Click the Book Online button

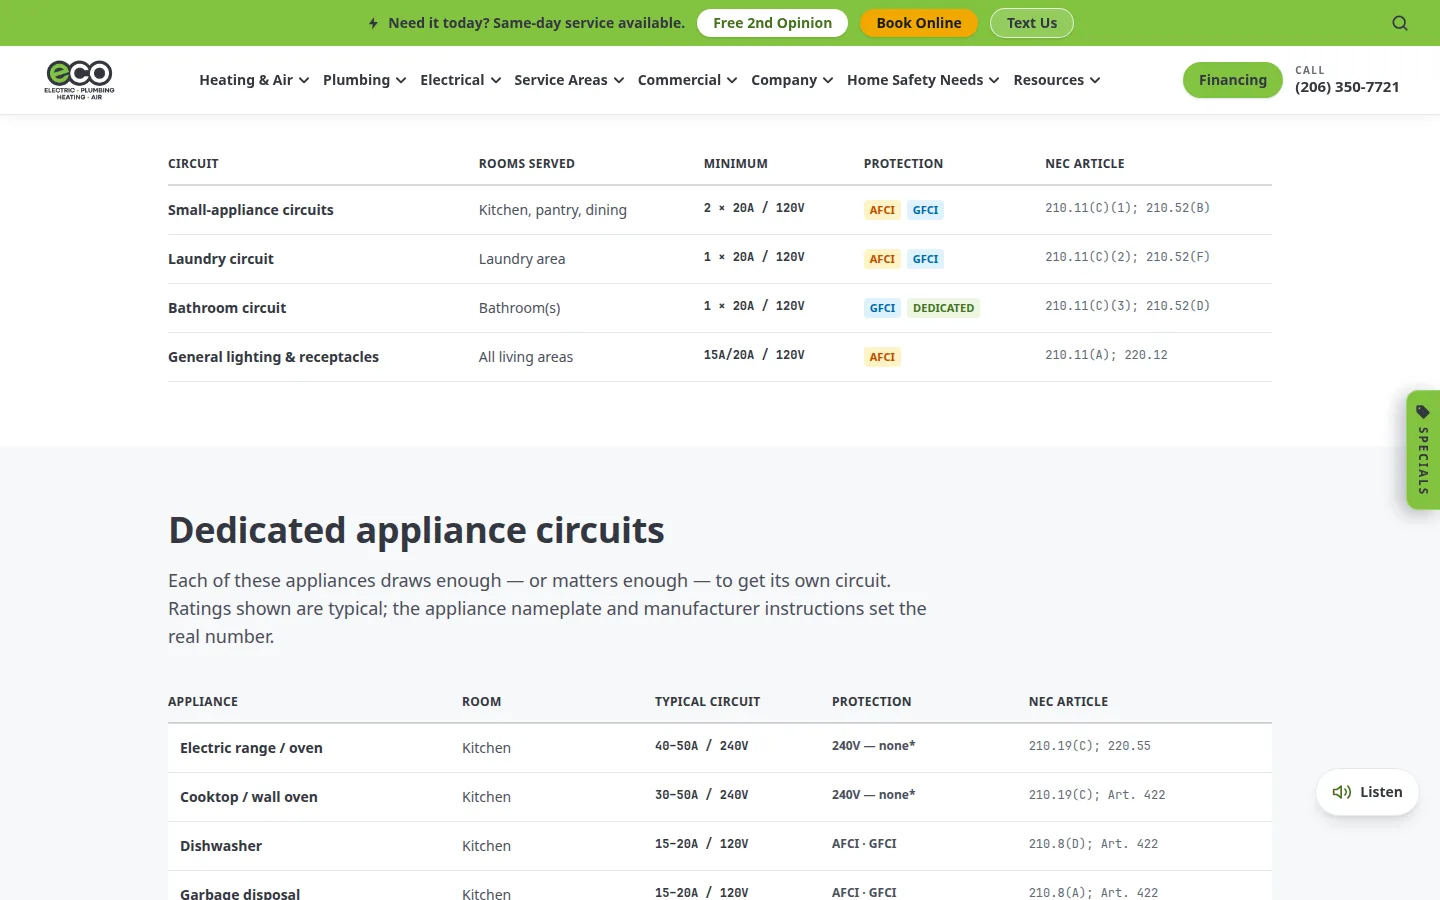919,23
